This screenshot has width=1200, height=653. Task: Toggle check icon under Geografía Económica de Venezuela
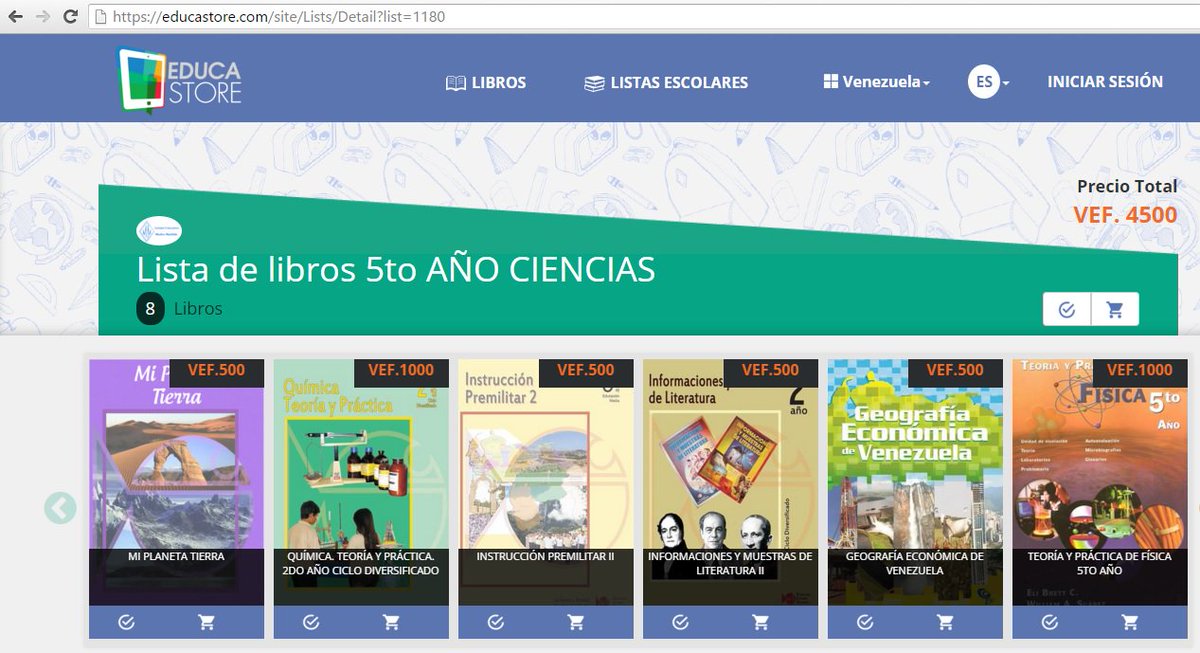[865, 622]
